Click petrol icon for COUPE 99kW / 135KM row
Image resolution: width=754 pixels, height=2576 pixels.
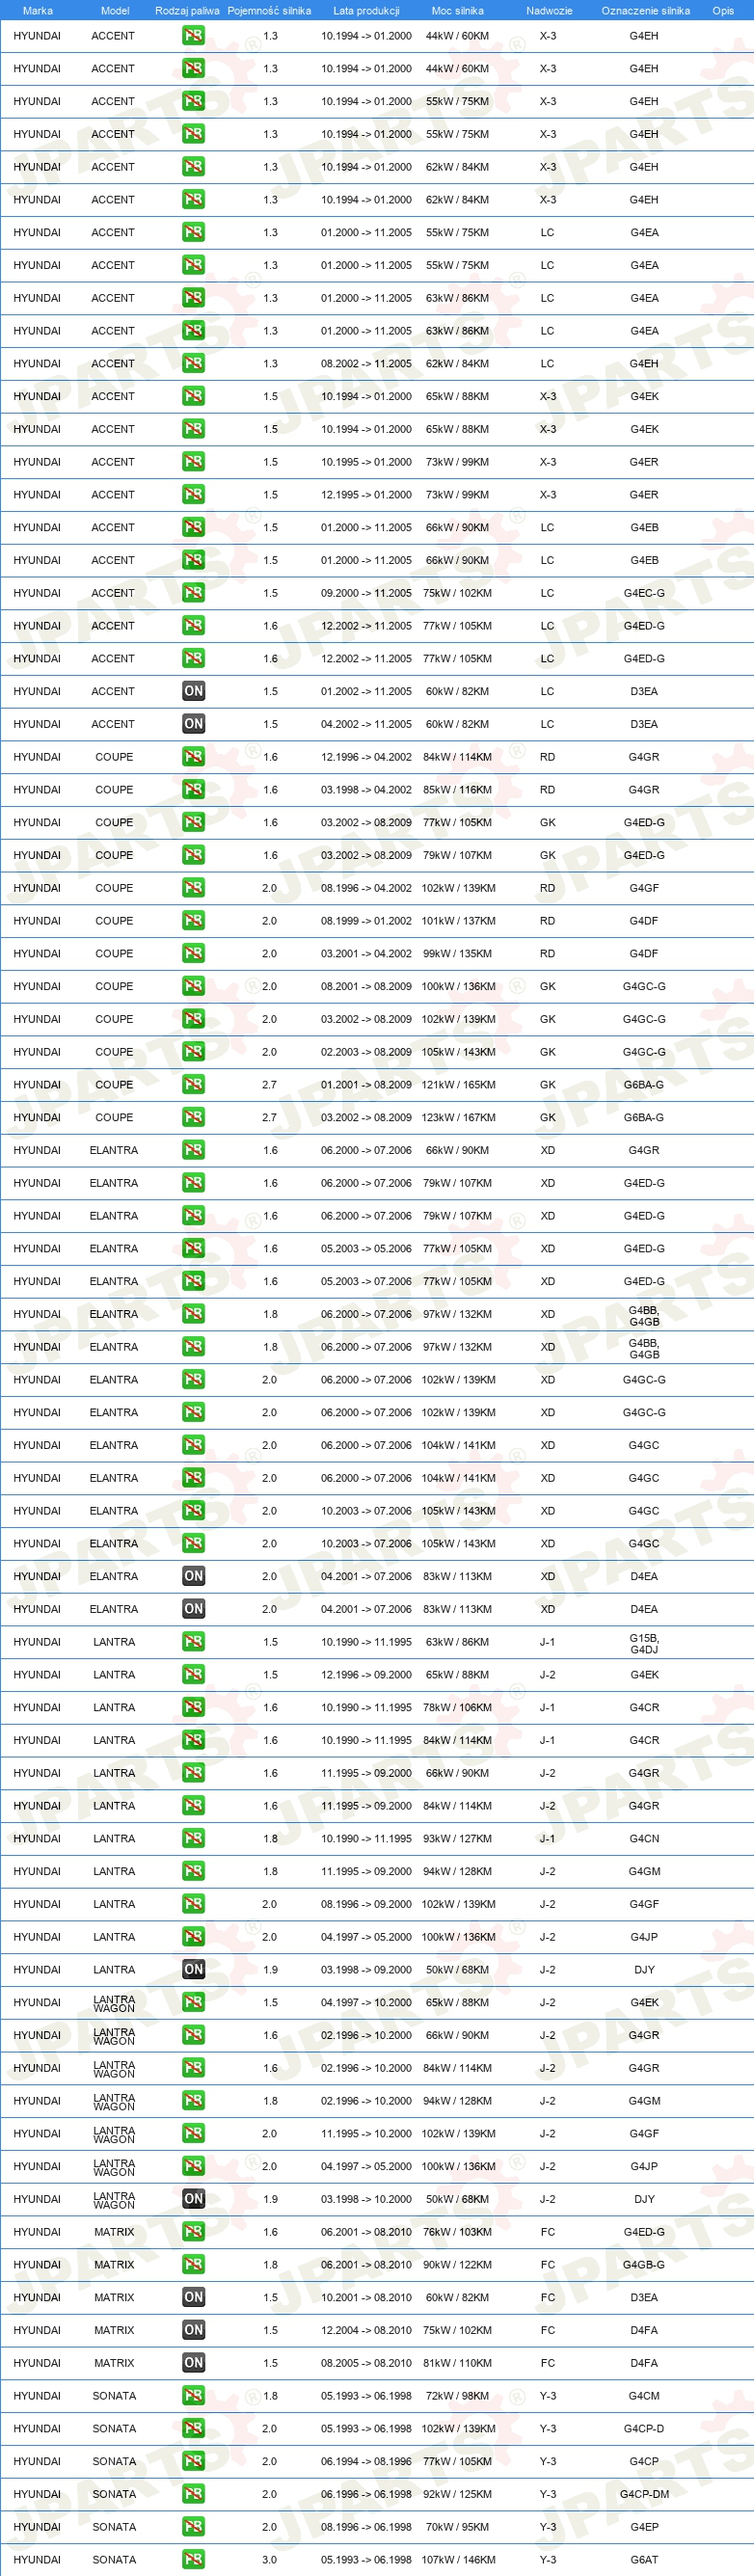tap(193, 954)
